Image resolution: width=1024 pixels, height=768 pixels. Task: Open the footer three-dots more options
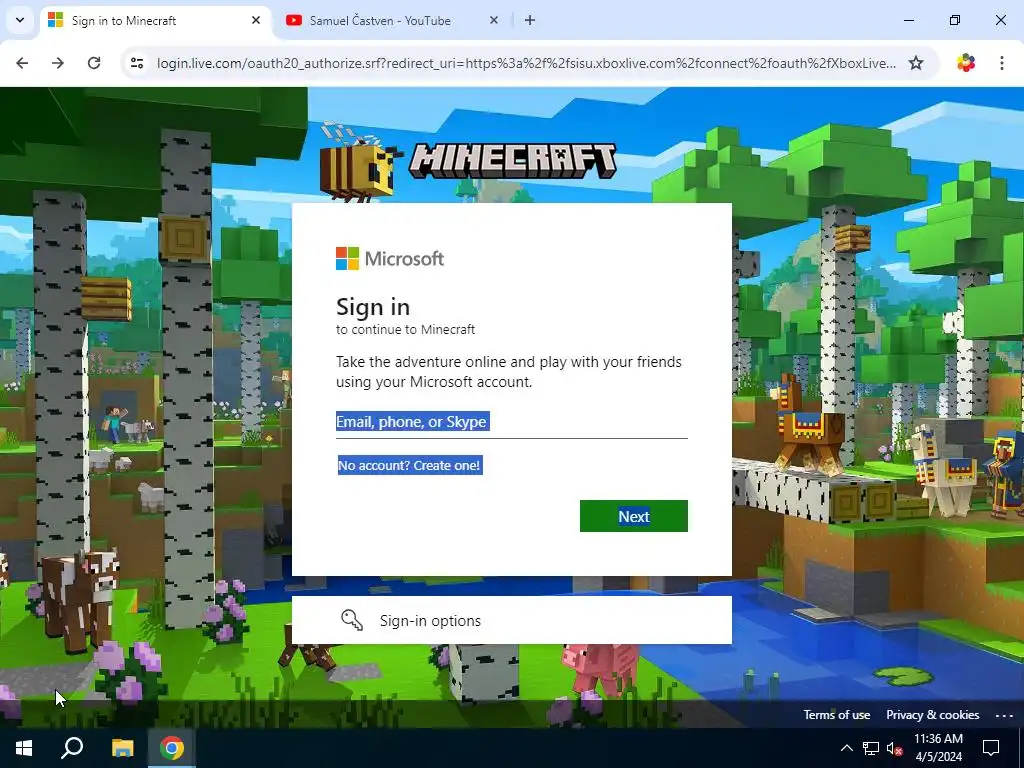1004,715
